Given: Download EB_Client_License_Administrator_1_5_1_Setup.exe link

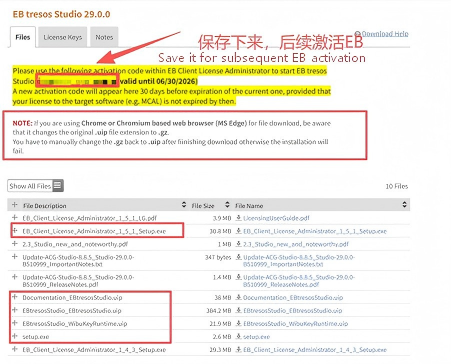Looking at the screenshot, I should pyautogui.click(x=315, y=231).
